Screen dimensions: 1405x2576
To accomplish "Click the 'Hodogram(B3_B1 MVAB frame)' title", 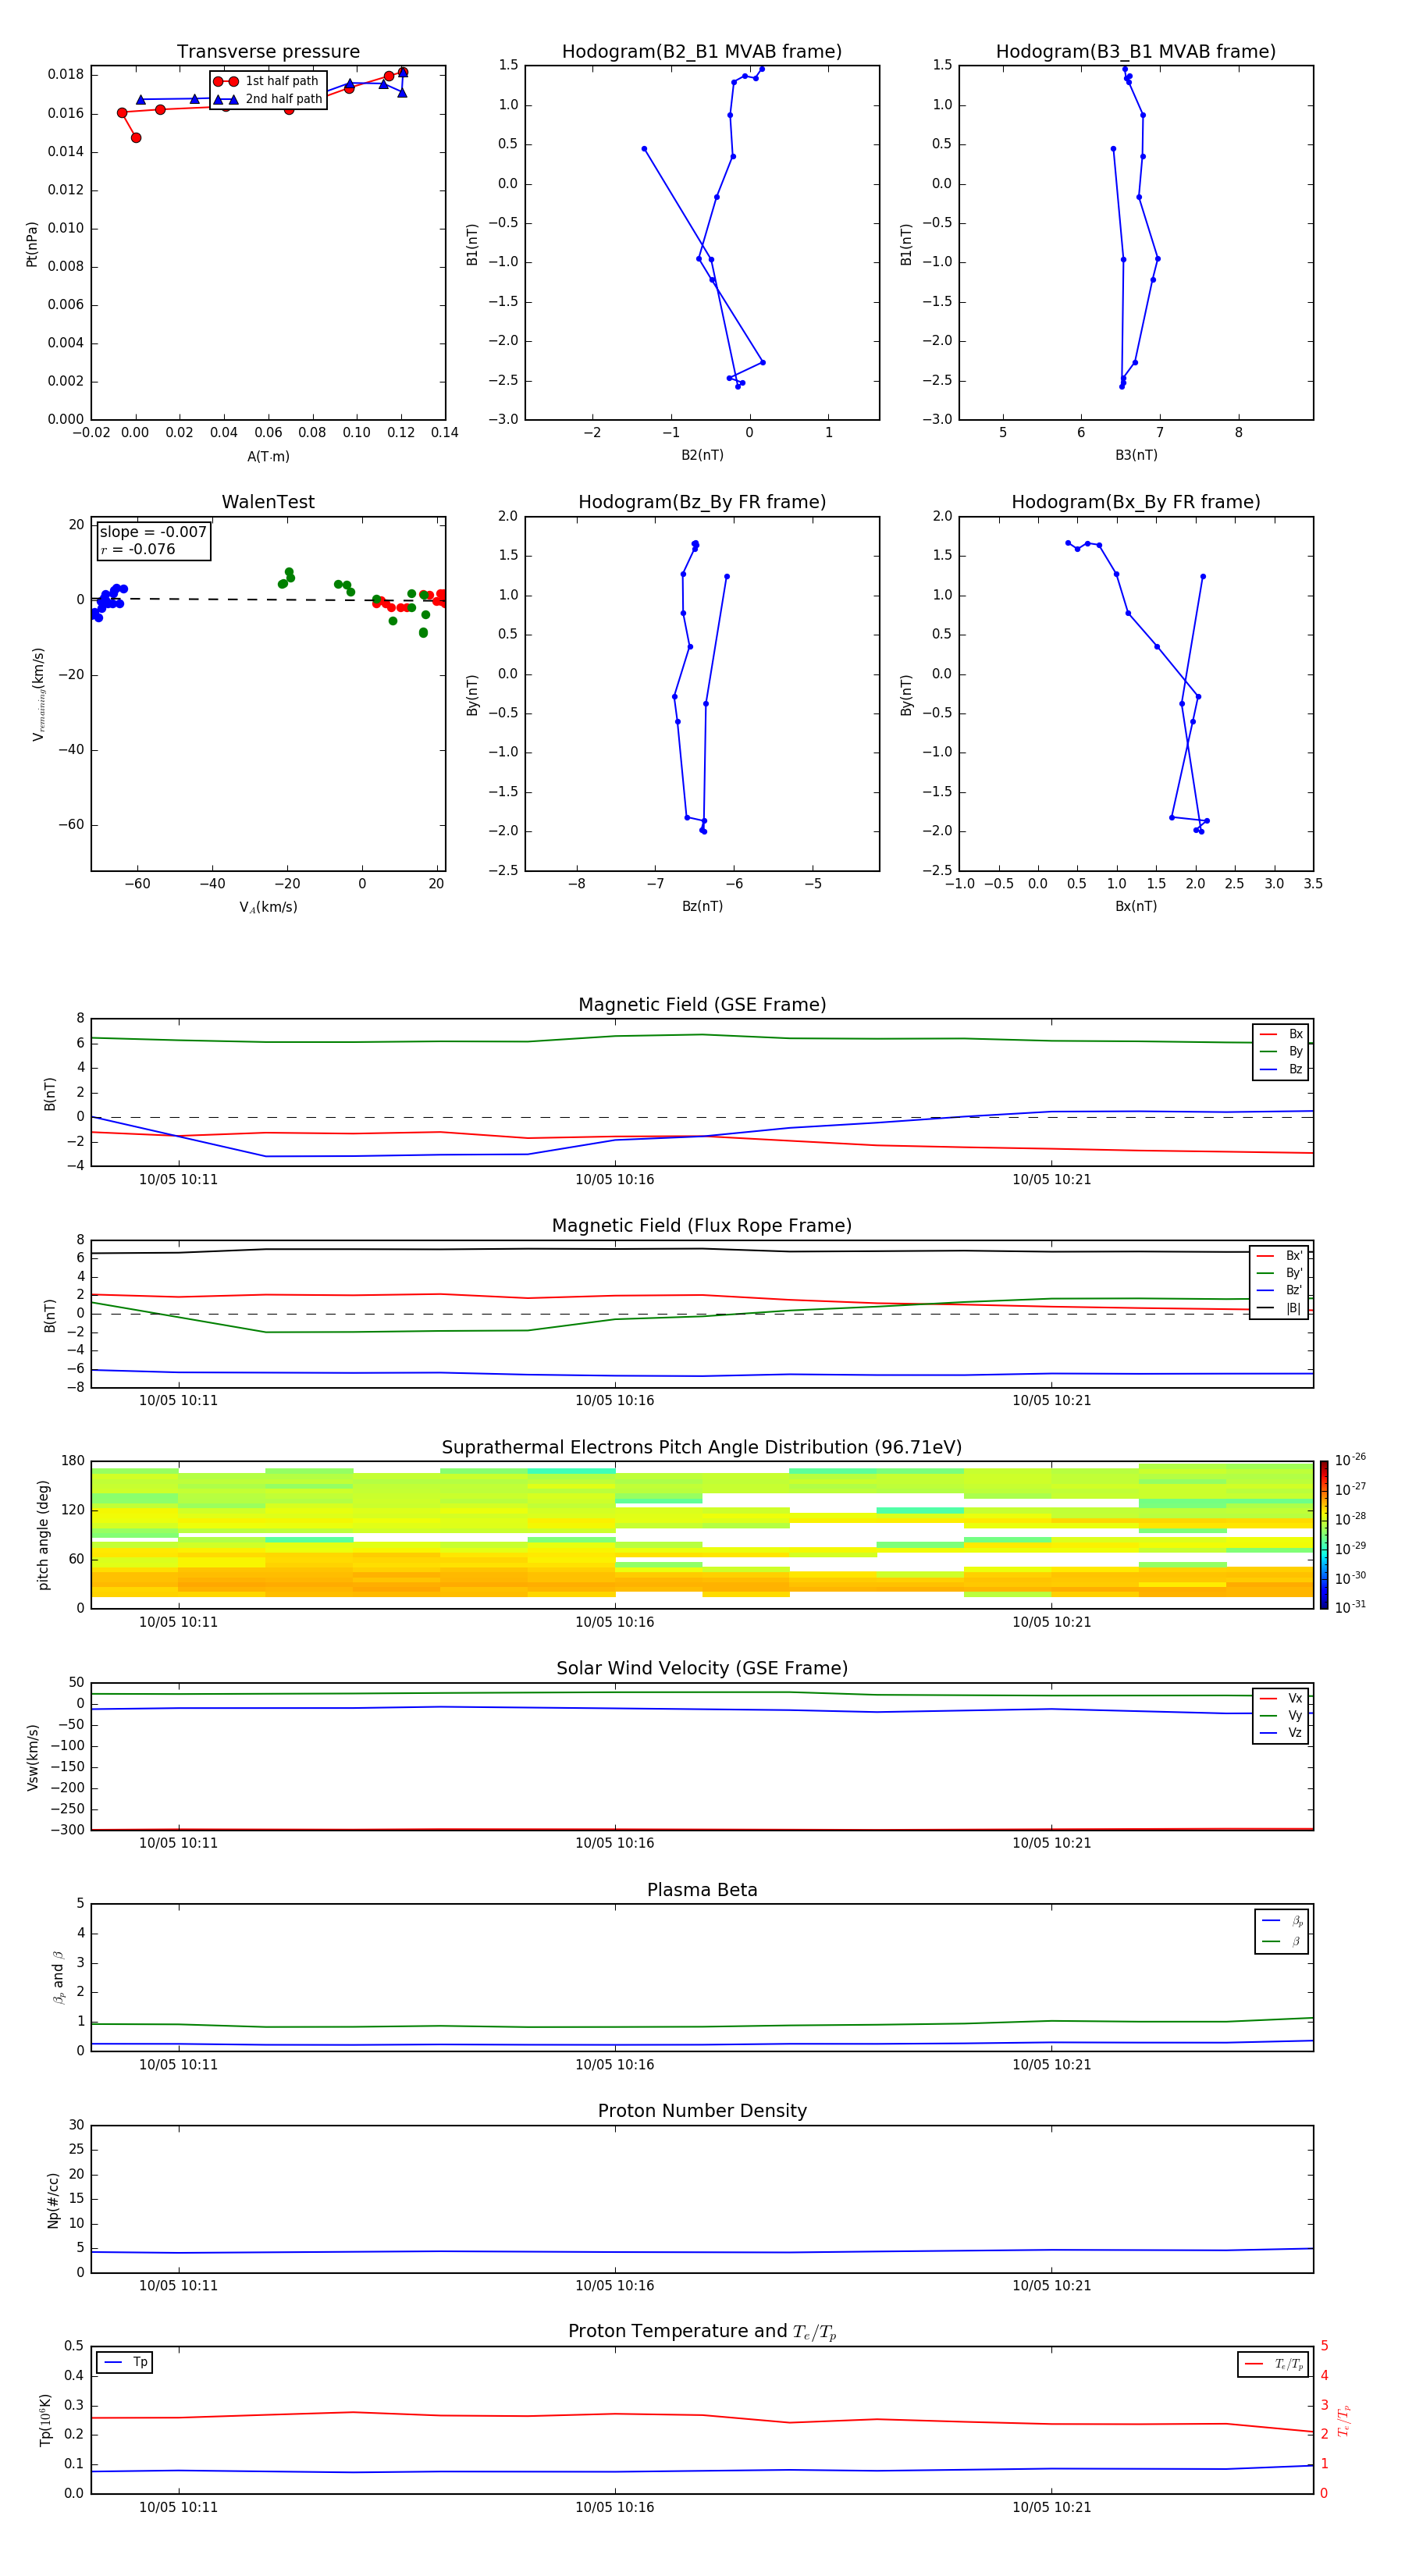I will click(x=1136, y=52).
